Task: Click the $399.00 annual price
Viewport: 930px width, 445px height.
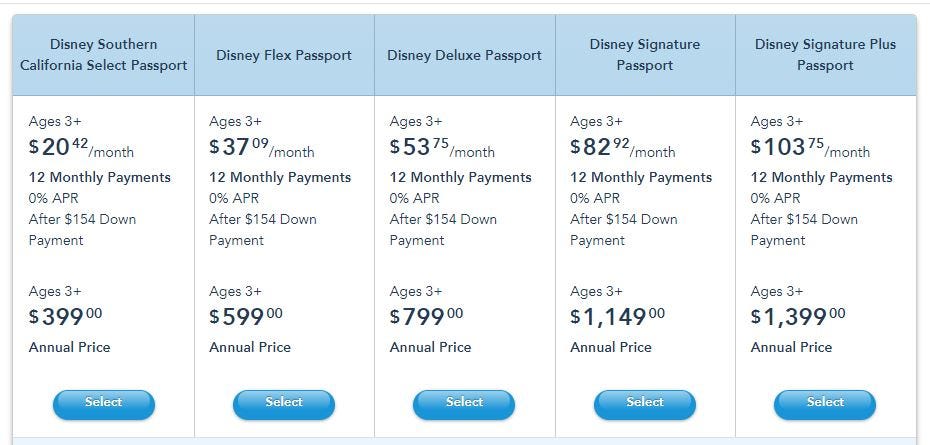Action: tap(65, 316)
